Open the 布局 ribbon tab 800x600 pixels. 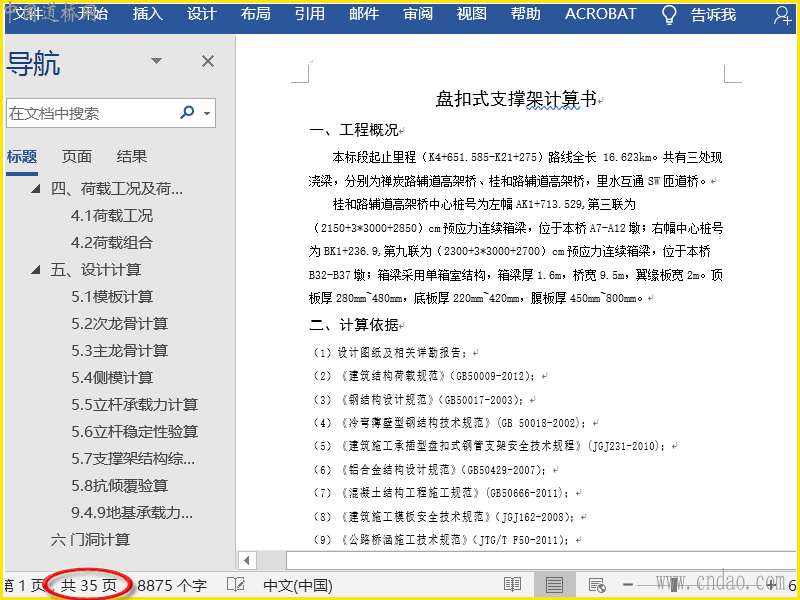click(256, 14)
